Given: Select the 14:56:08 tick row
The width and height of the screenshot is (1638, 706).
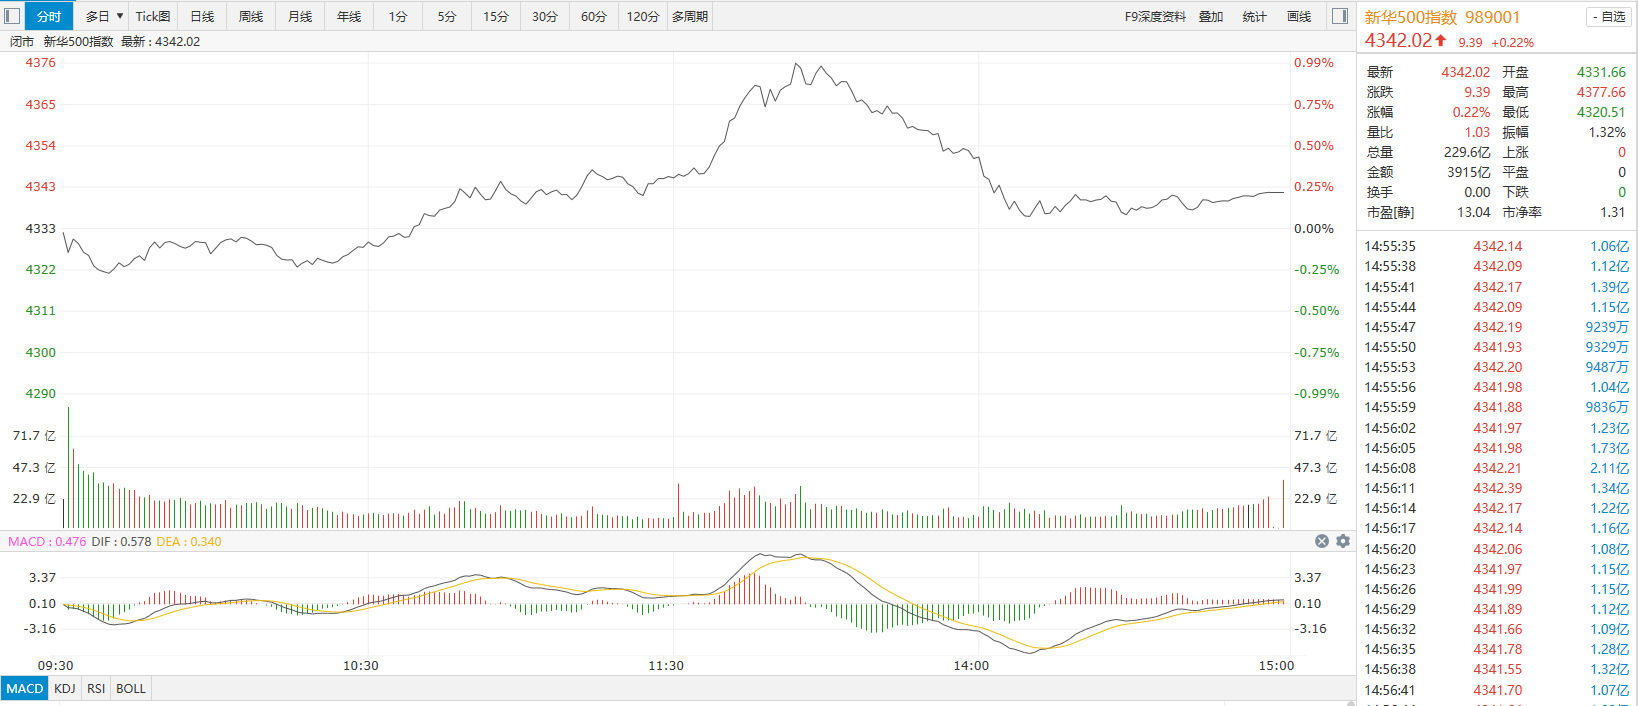Looking at the screenshot, I should [x=1496, y=468].
